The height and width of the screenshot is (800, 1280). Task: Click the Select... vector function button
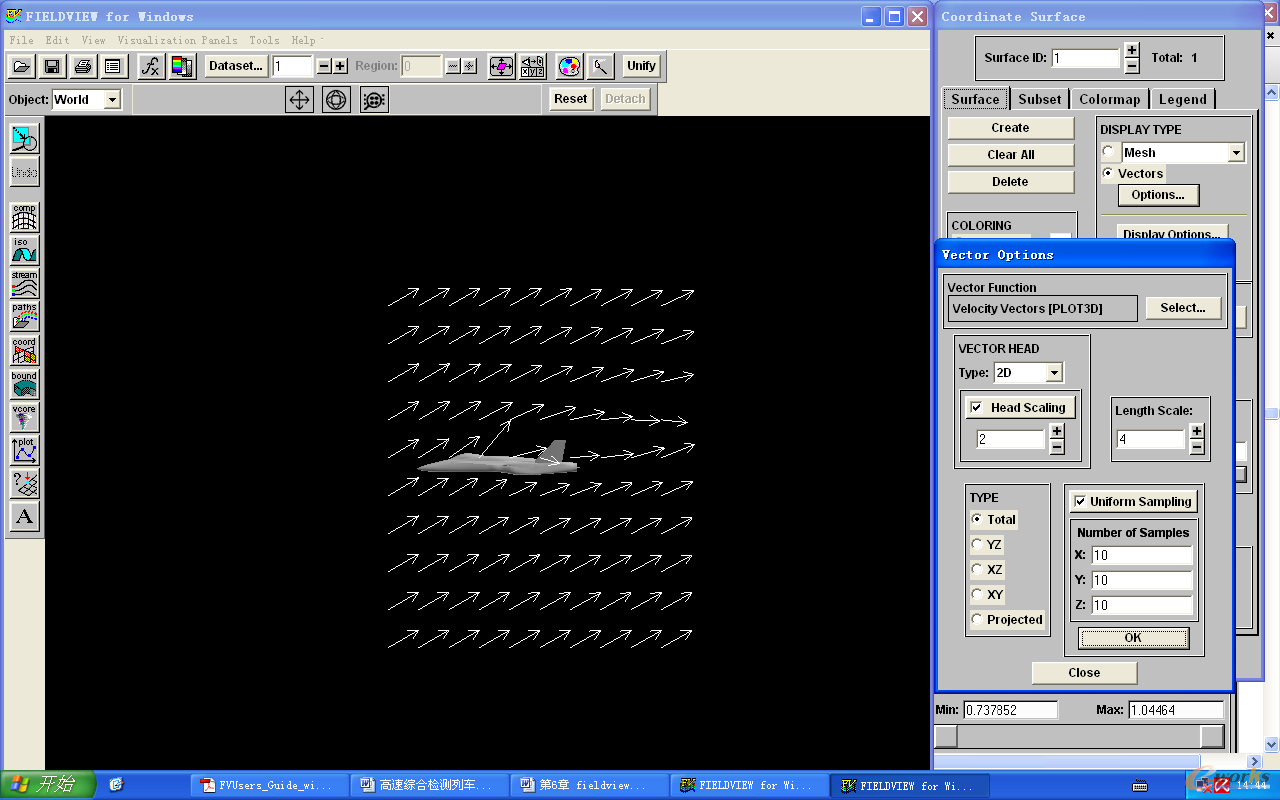click(x=1182, y=308)
